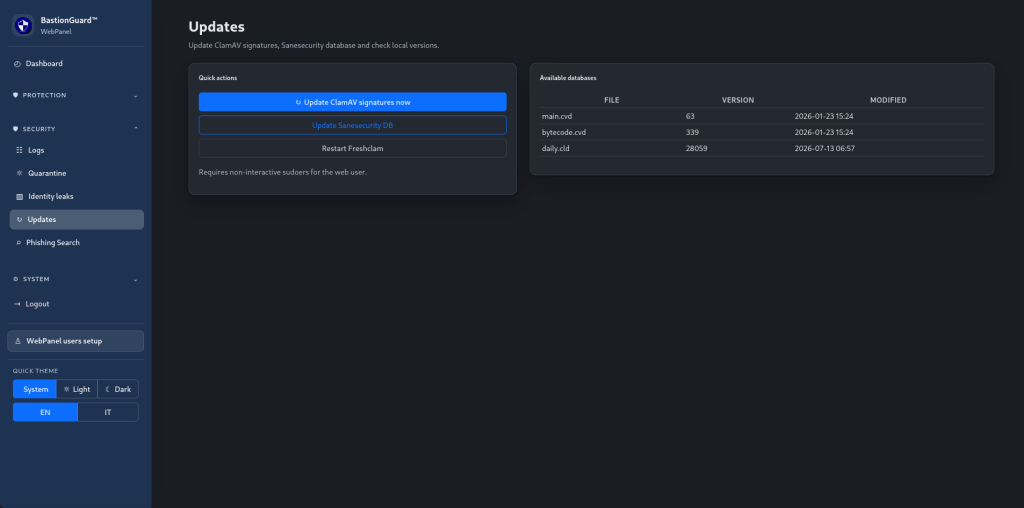
Task: Open the Dashboard page
Action: tap(76, 64)
